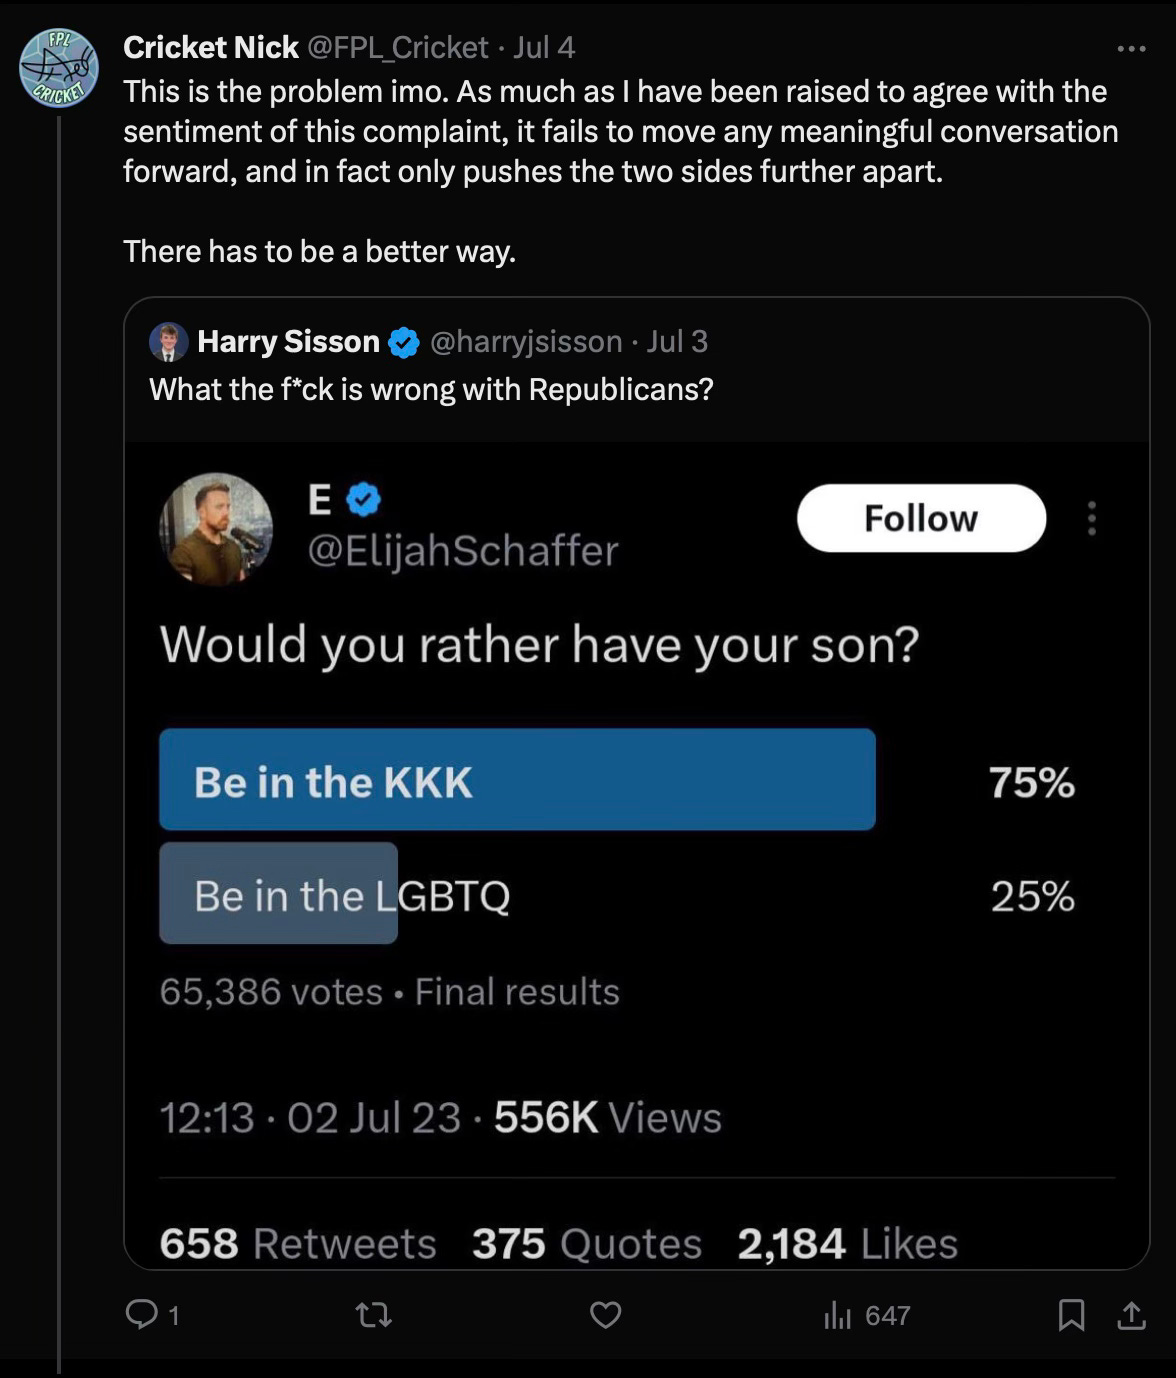Bookmark this tweet
This screenshot has width=1176, height=1378.
[1071, 1314]
